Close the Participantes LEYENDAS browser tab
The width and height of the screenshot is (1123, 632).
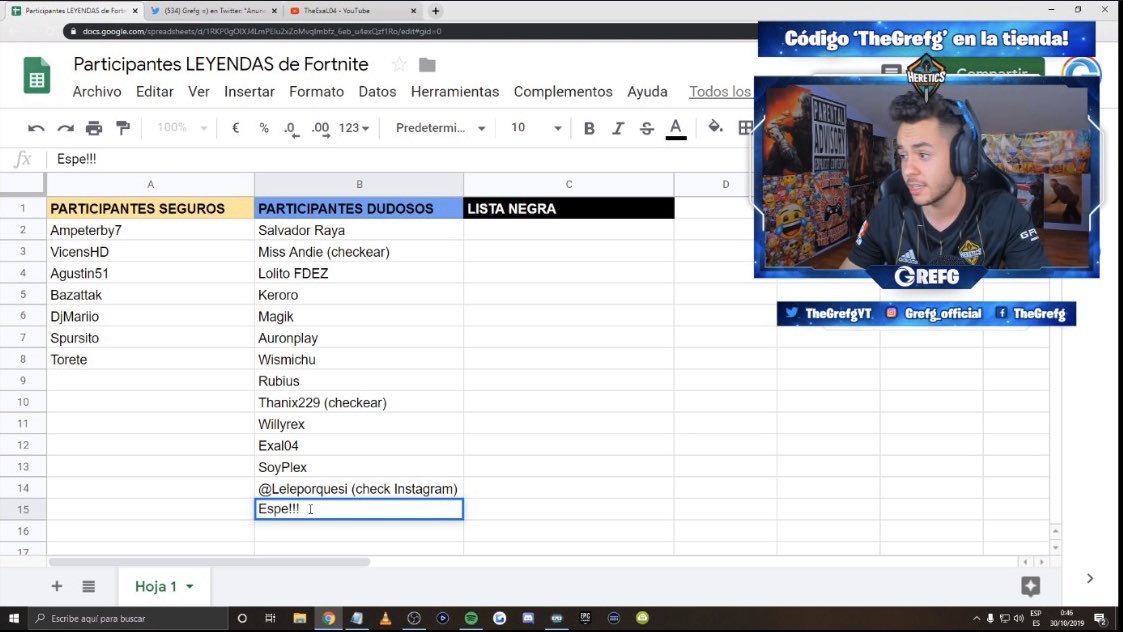click(x=135, y=11)
